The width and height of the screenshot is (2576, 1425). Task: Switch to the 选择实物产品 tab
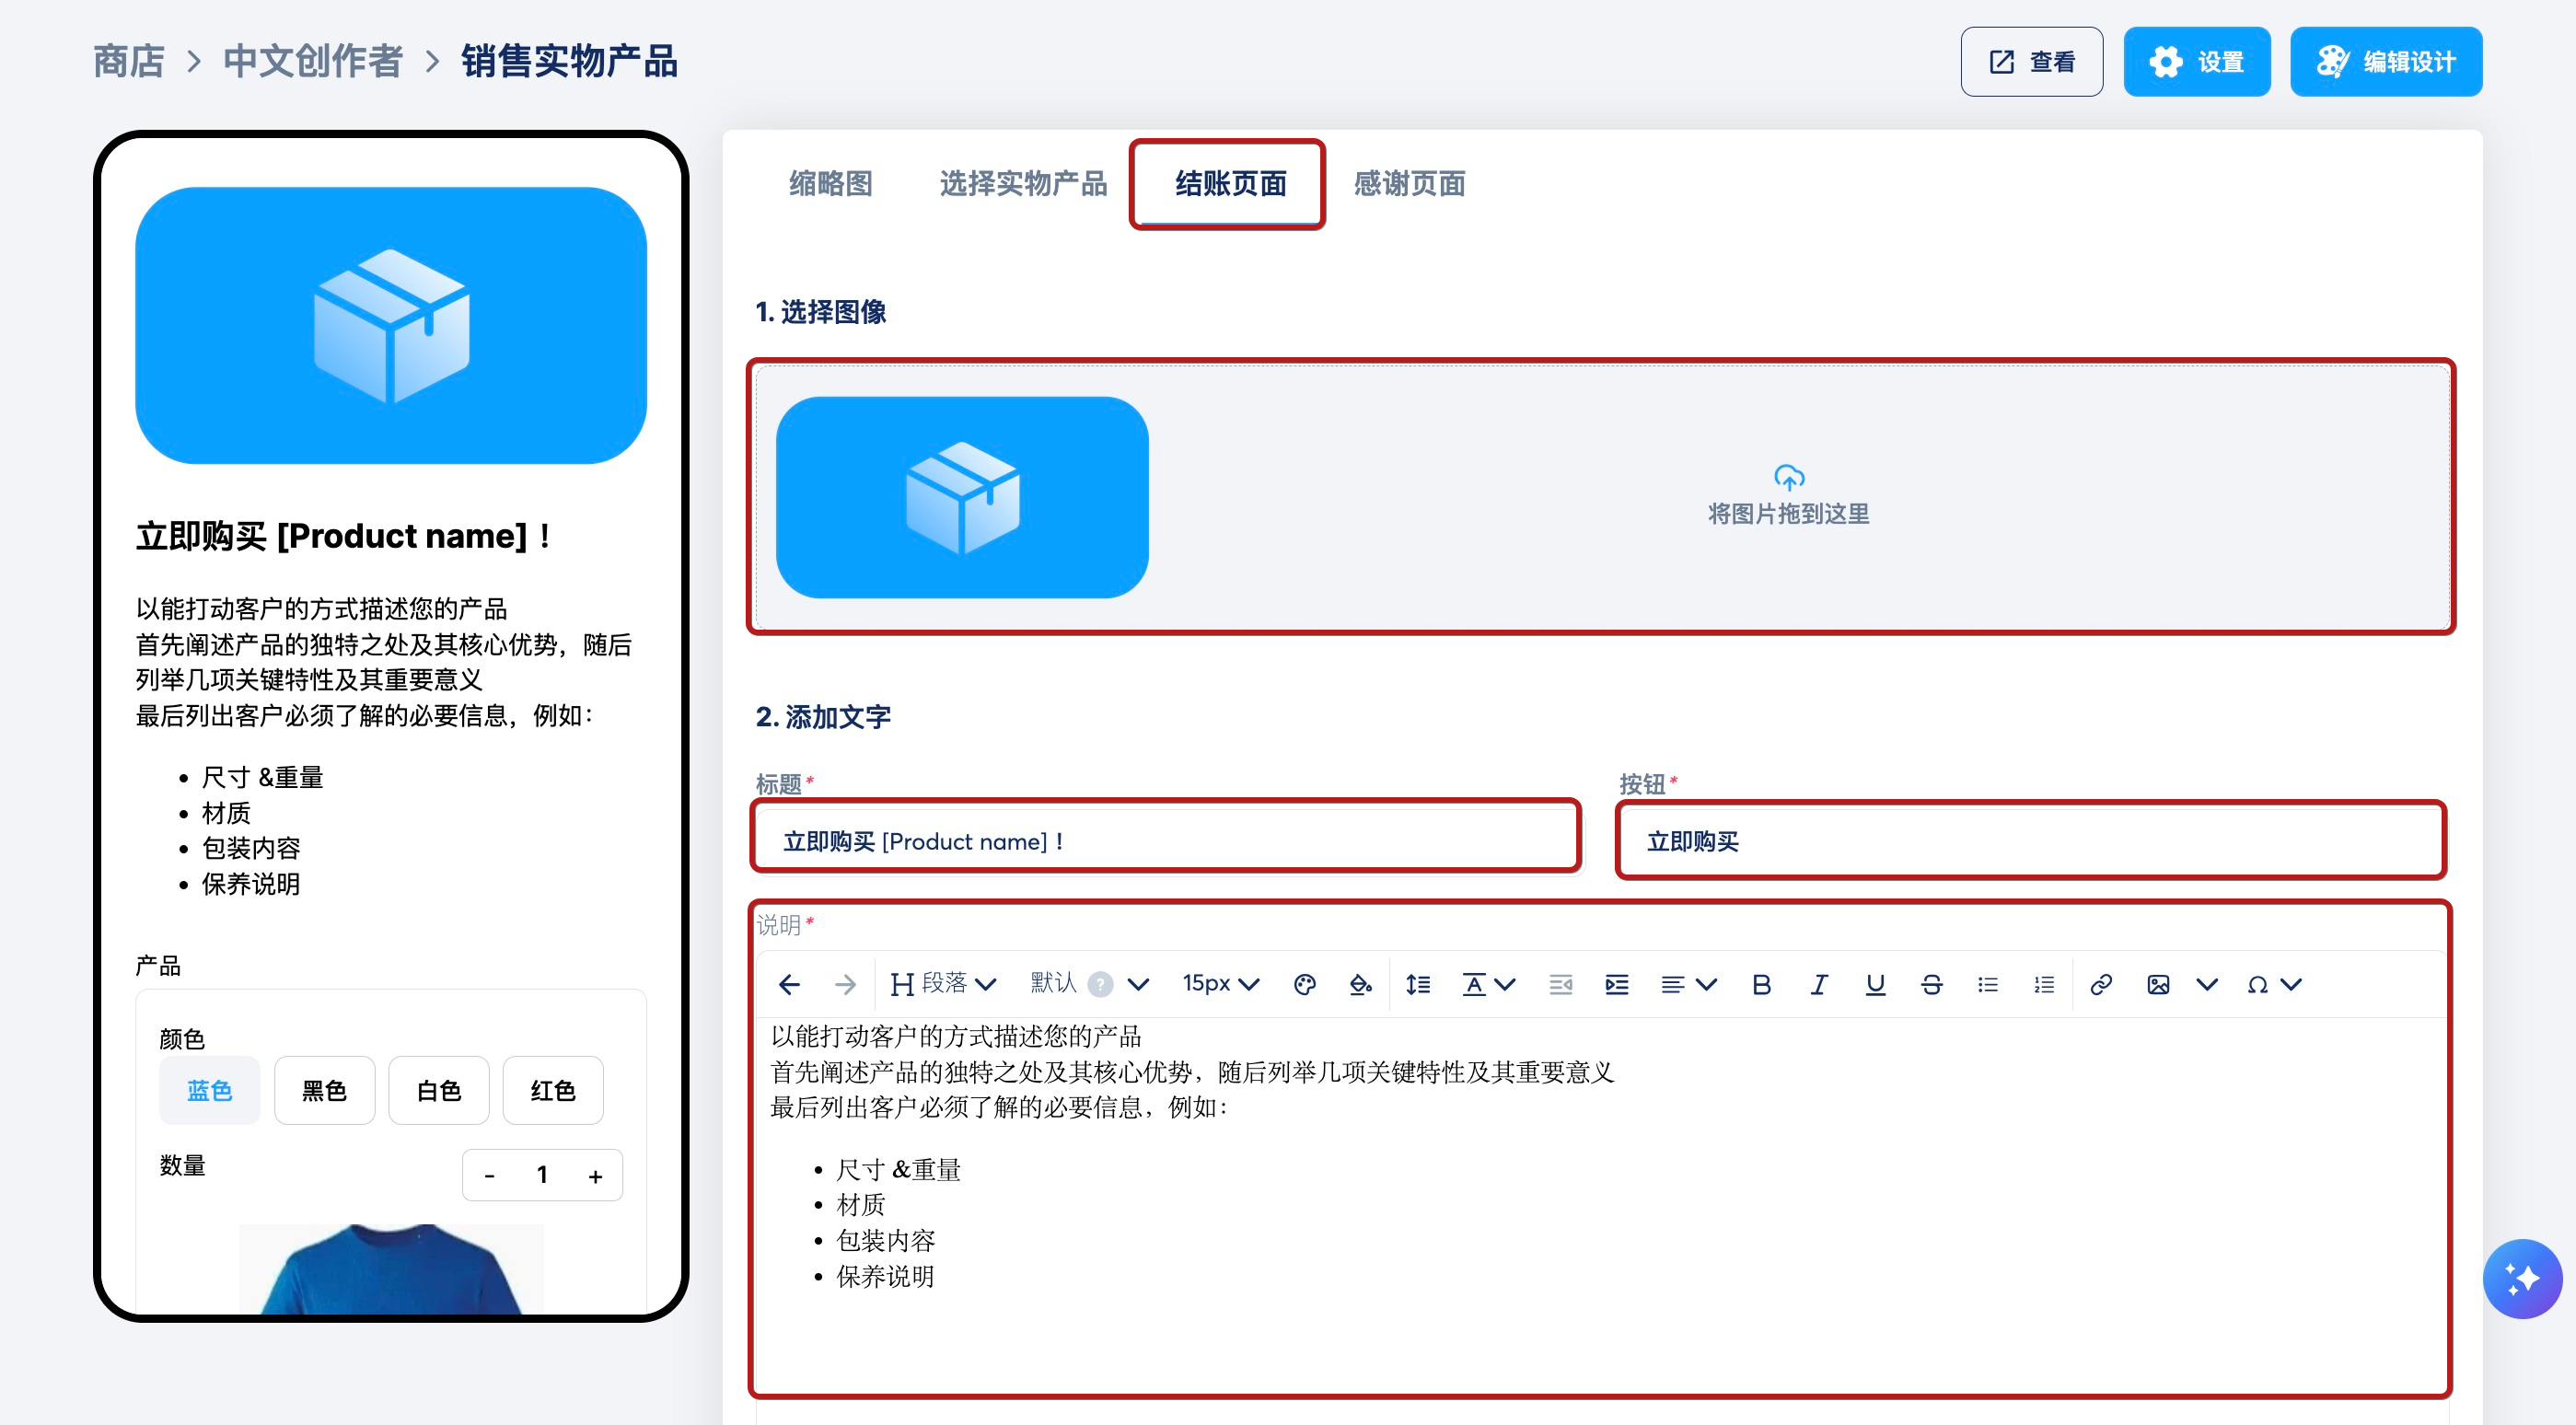(x=1023, y=184)
